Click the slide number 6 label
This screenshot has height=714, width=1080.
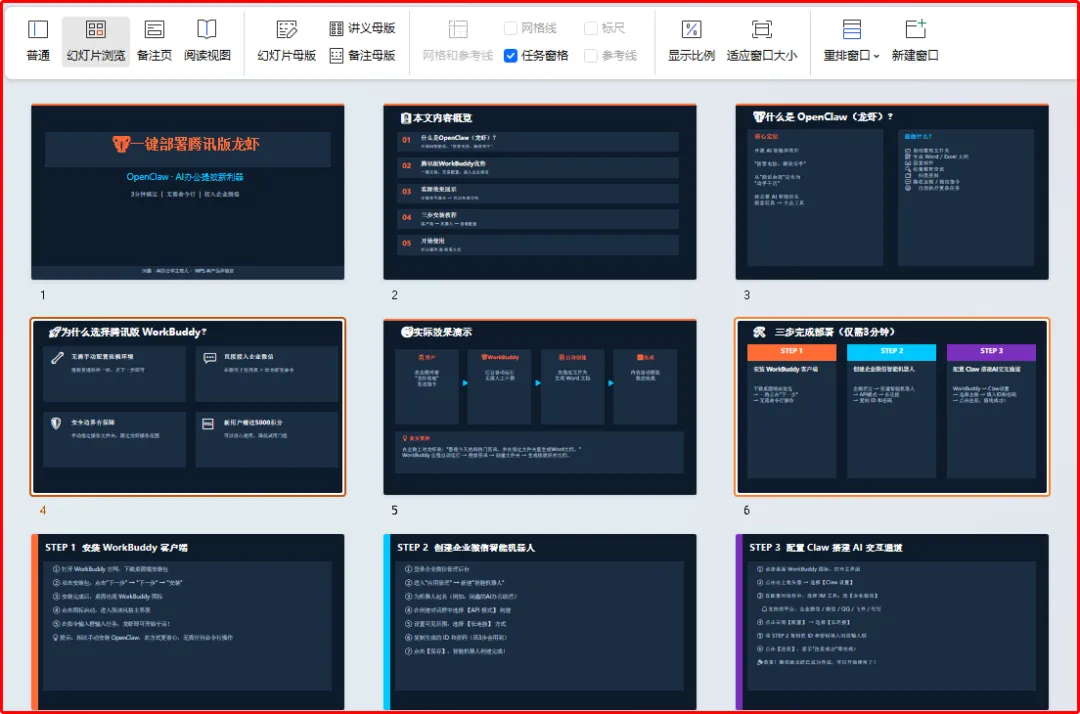(x=747, y=510)
